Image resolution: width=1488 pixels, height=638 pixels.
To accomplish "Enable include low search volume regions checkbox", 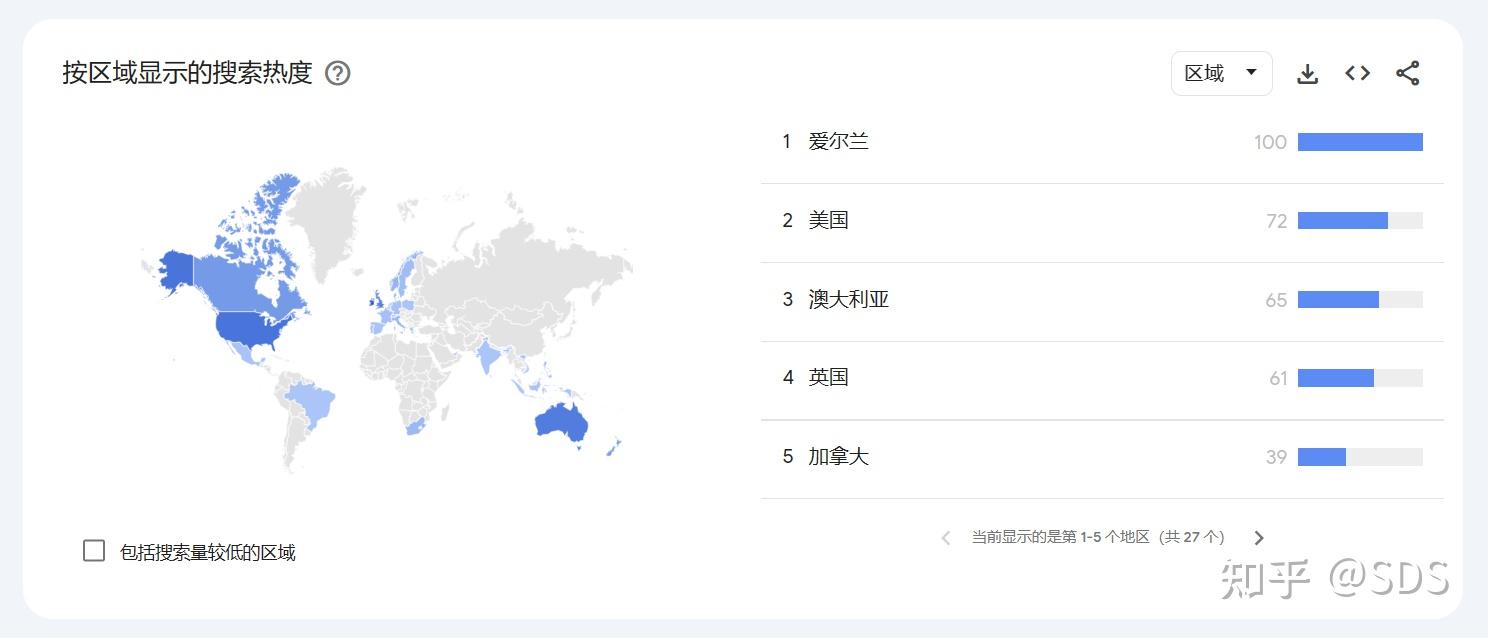I will click(94, 551).
